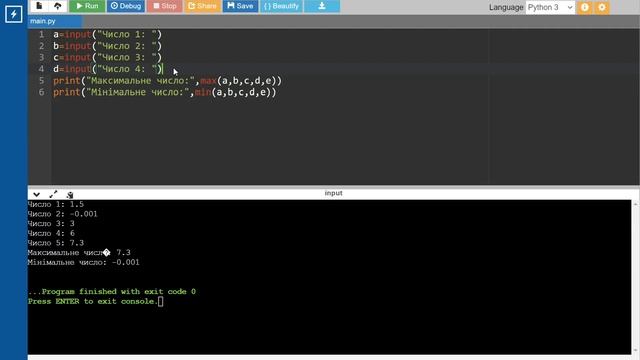Click code line 1 with a=input
The height and width of the screenshot is (360, 640).
click(107, 35)
